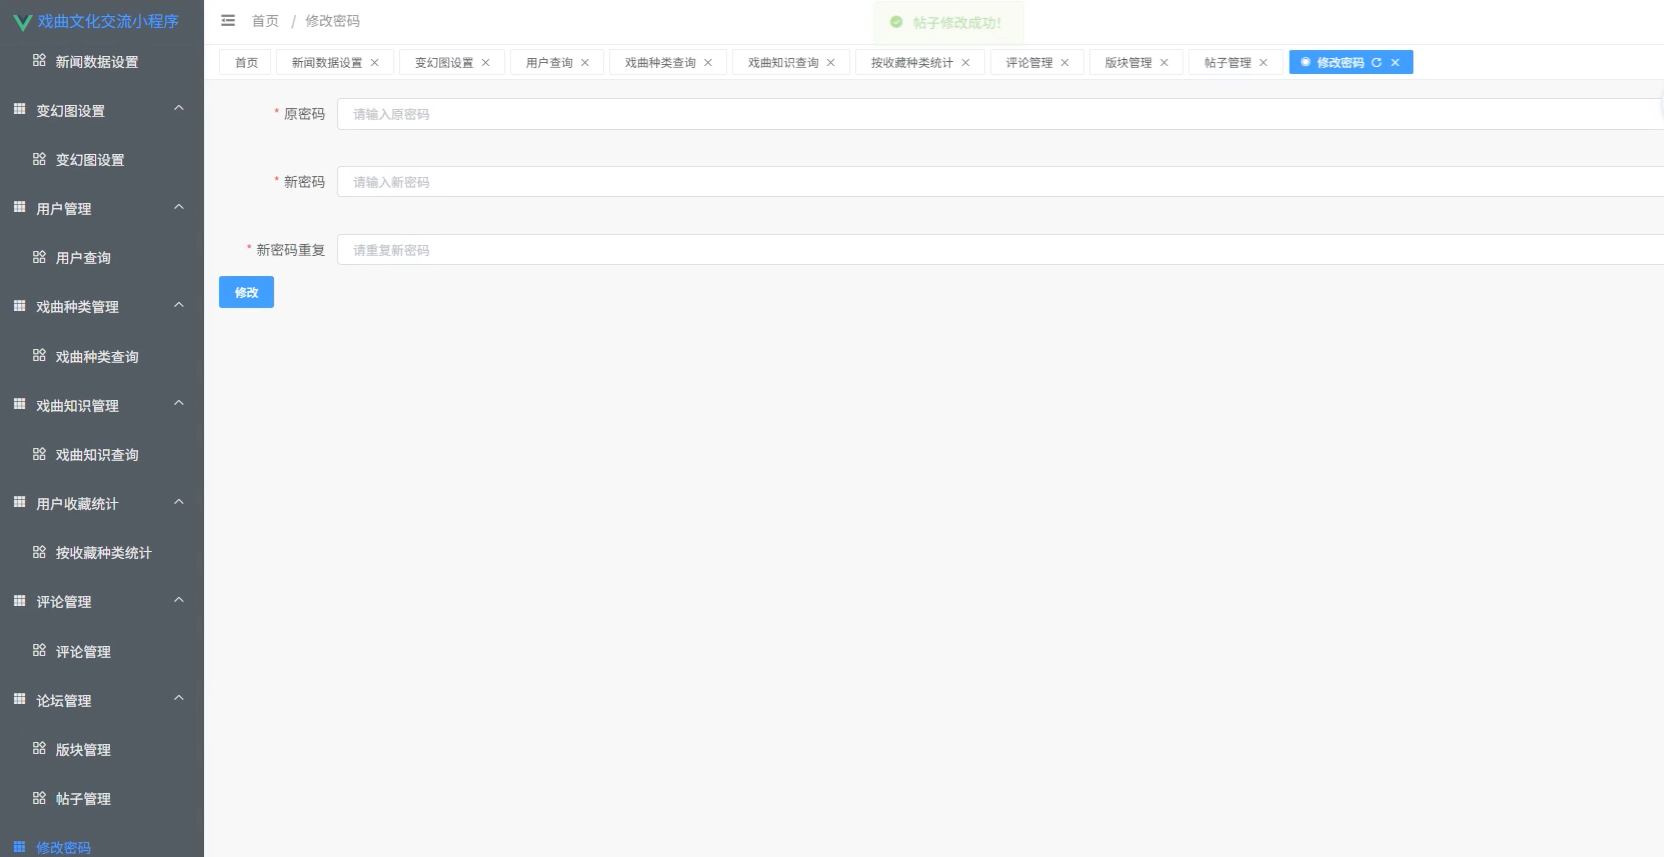Click the 戏曲文化交流小程序 title
This screenshot has height=857, width=1664.
tap(108, 21)
